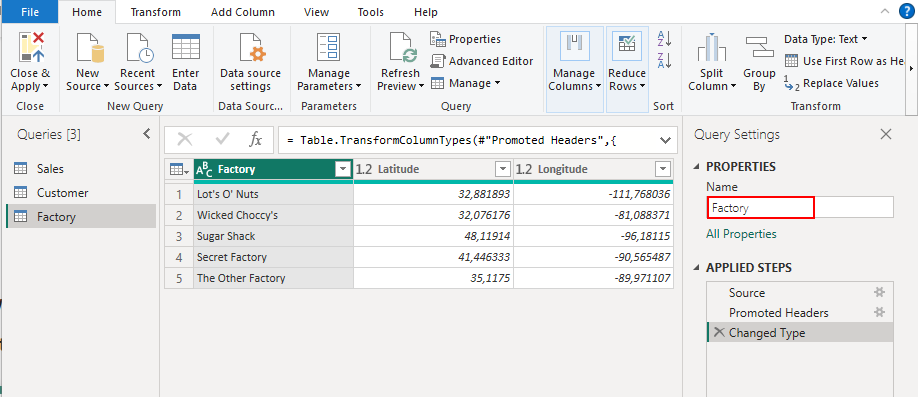Open the Latitude column filter dropdown
The width and height of the screenshot is (918, 397).
pyautogui.click(x=503, y=170)
